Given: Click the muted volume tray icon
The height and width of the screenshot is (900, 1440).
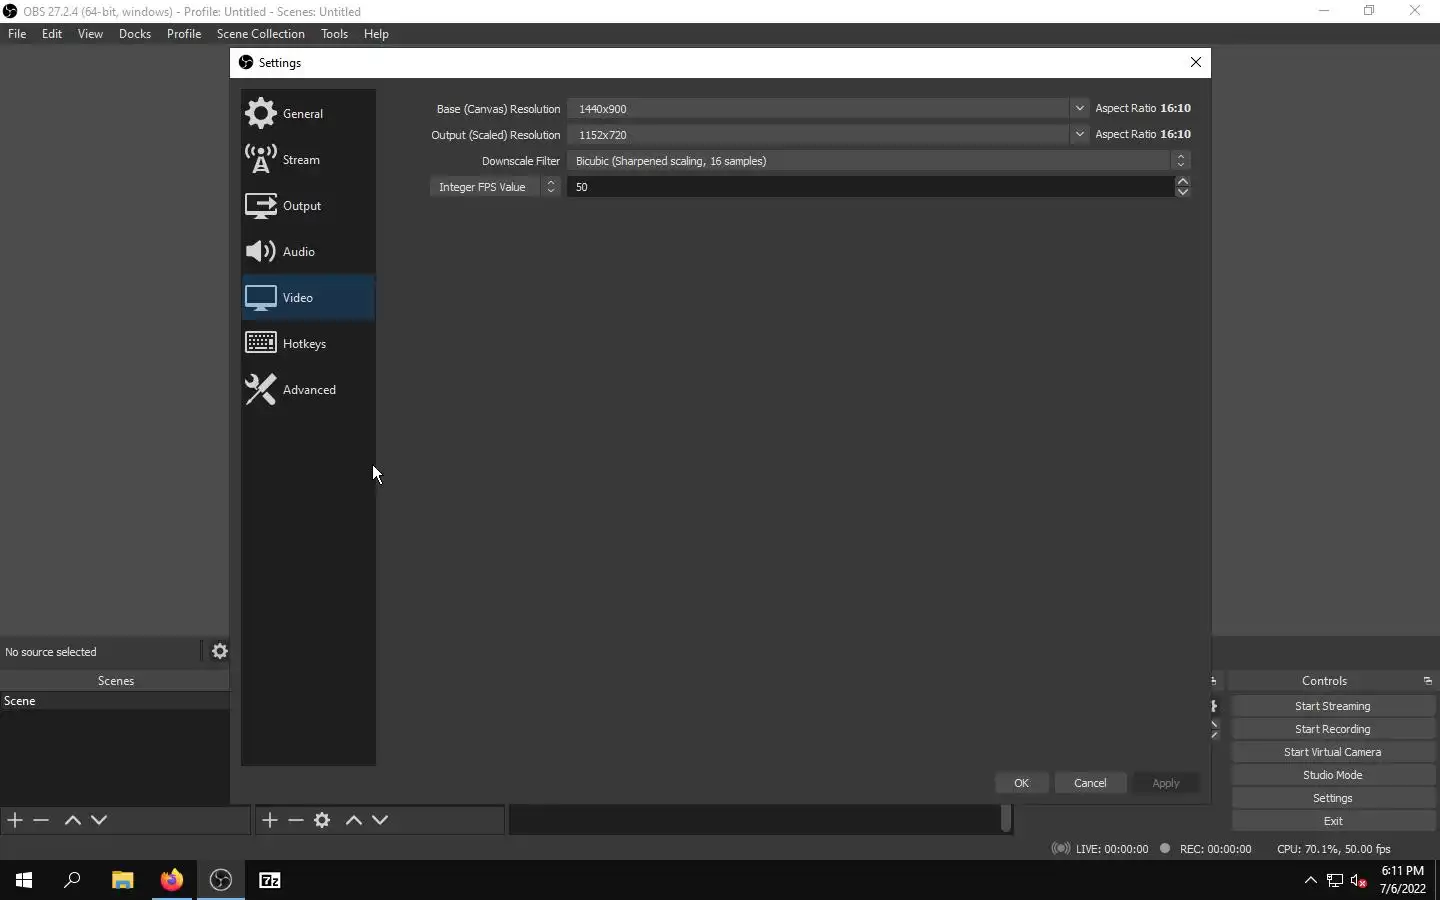Looking at the screenshot, I should (1359, 880).
